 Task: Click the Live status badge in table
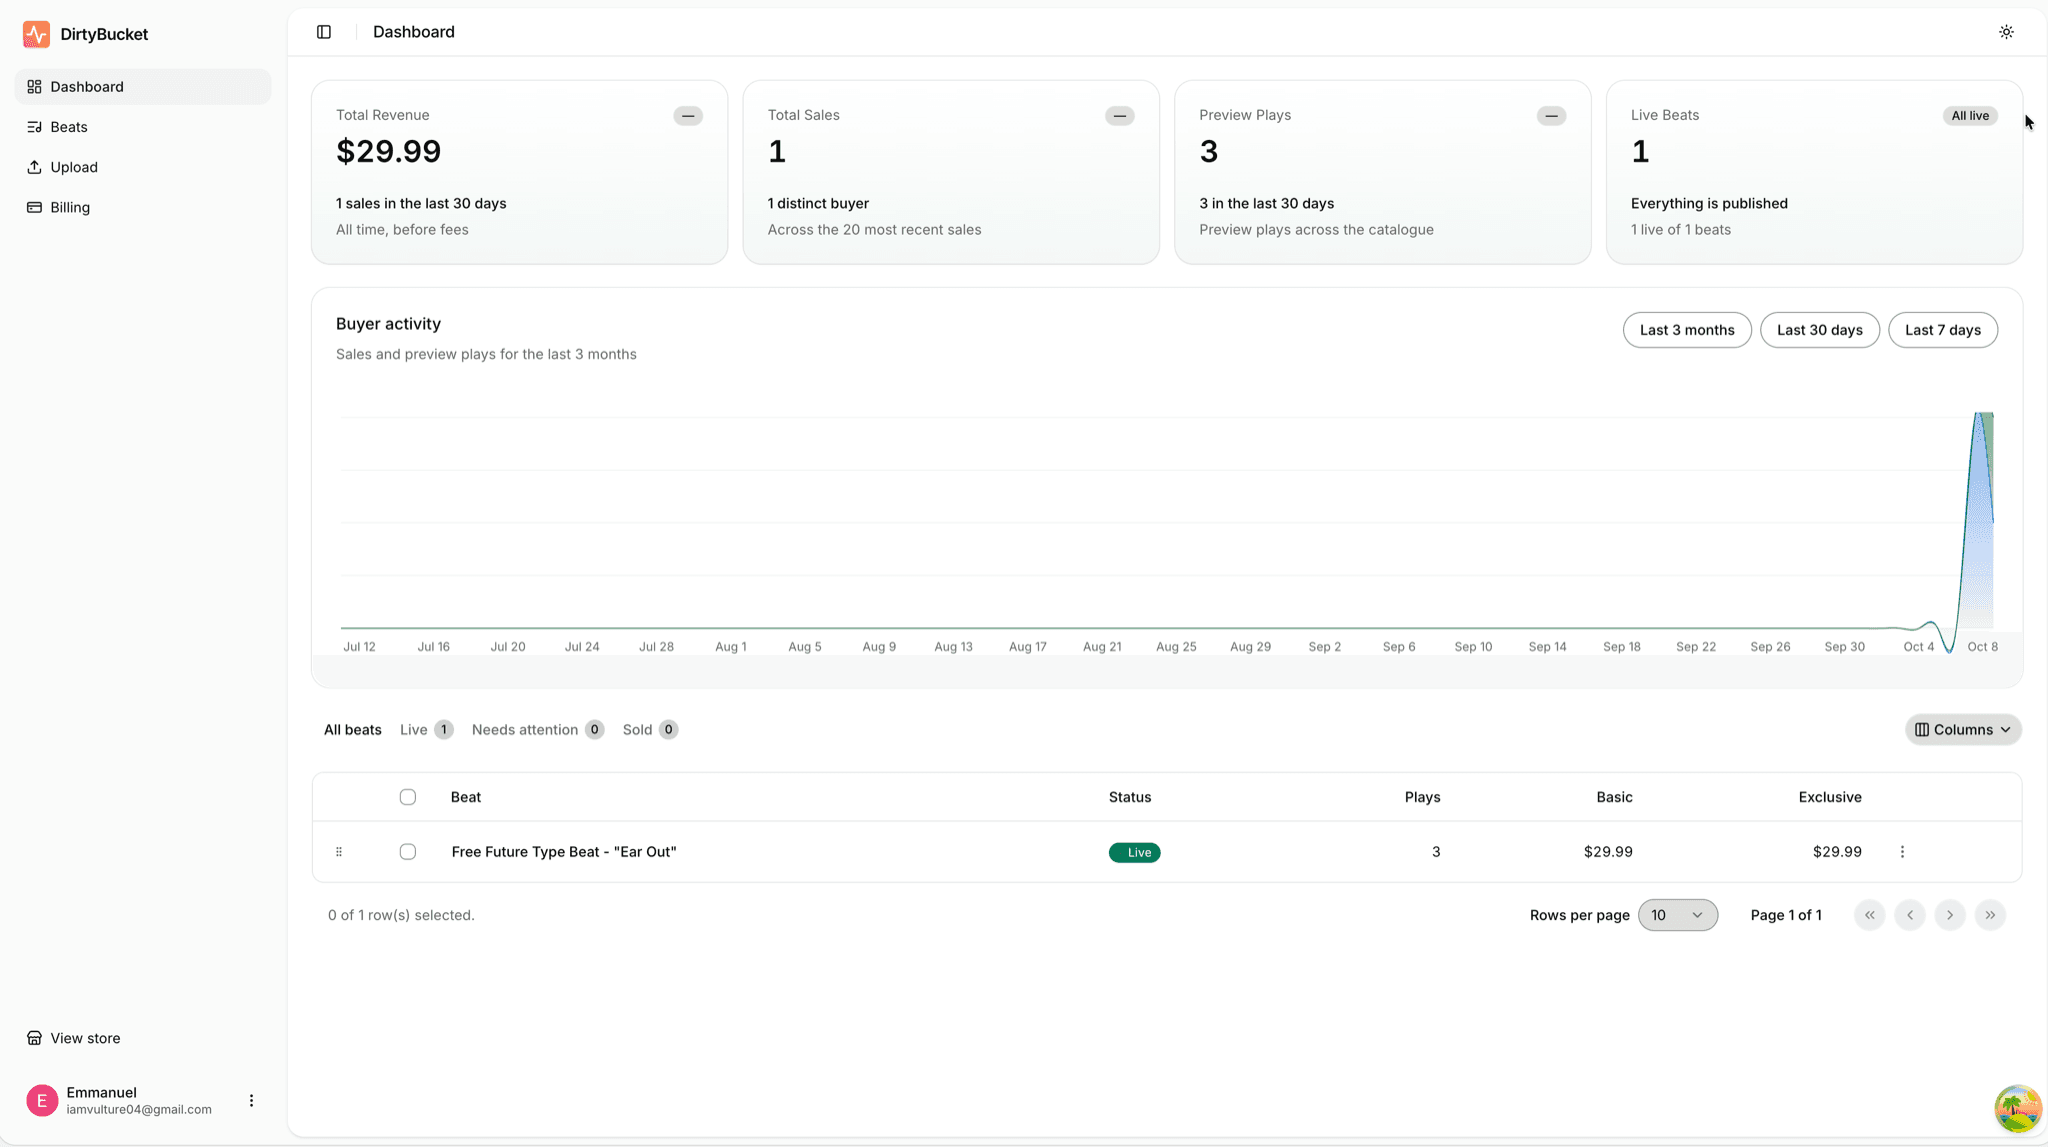pos(1134,852)
